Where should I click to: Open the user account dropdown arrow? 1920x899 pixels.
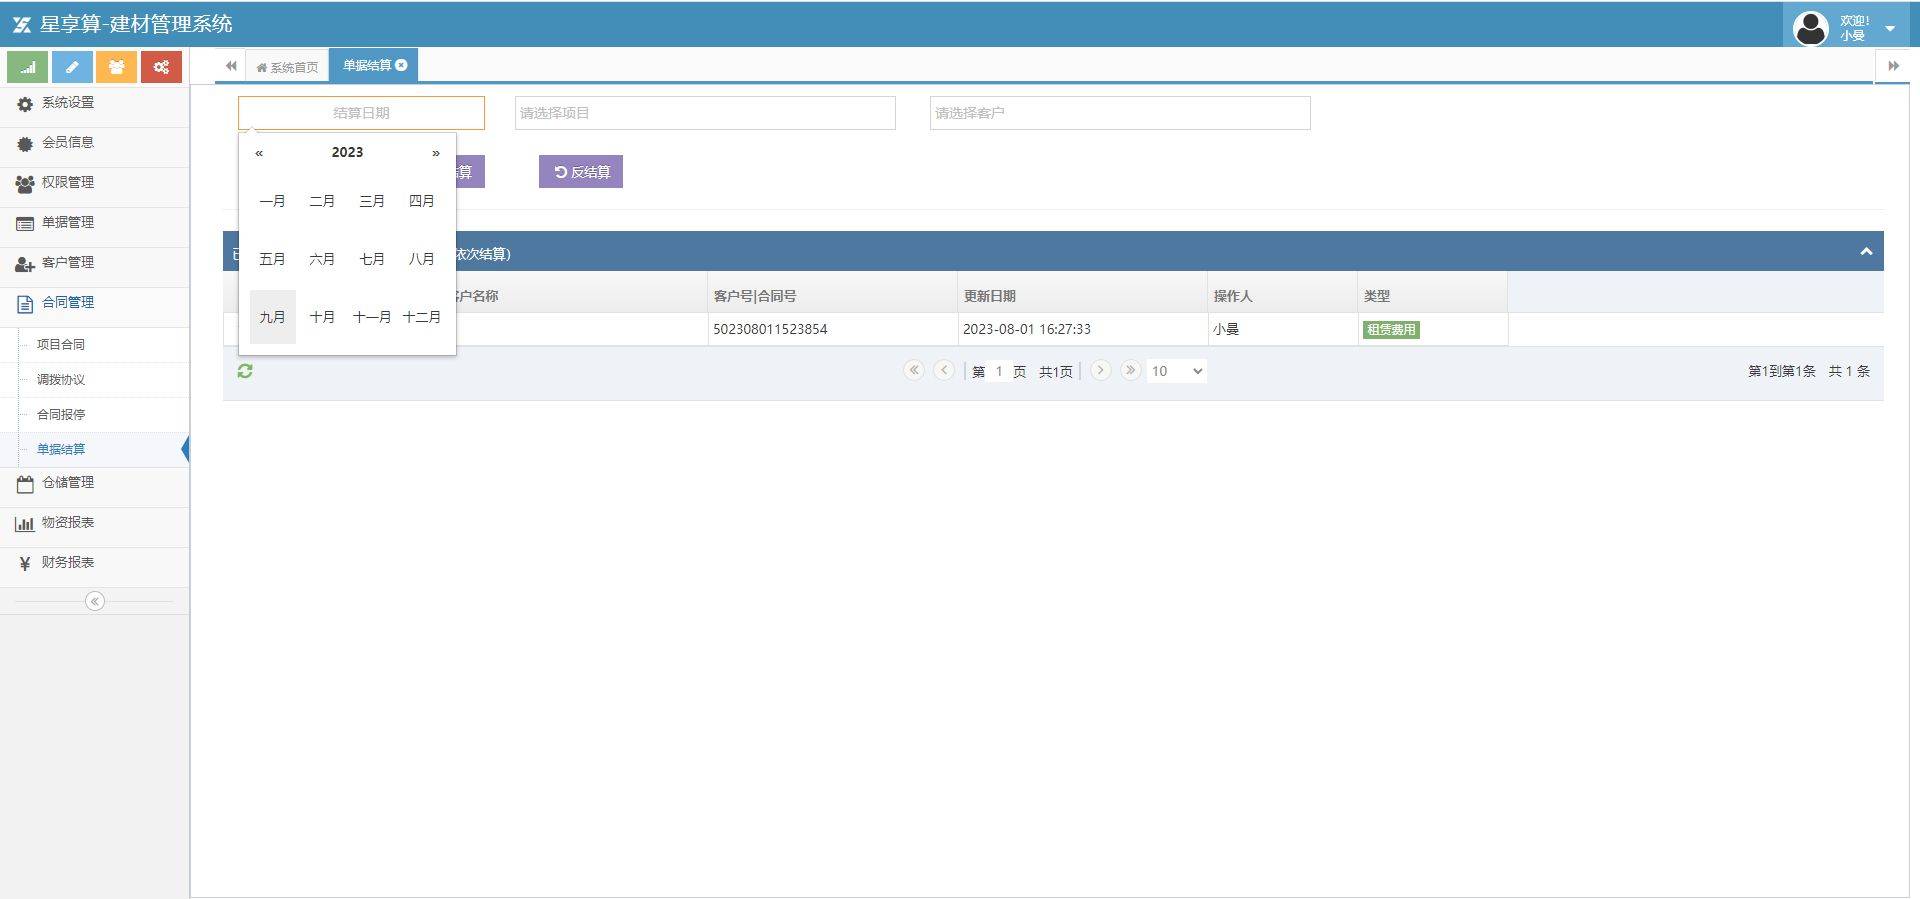coord(1890,28)
